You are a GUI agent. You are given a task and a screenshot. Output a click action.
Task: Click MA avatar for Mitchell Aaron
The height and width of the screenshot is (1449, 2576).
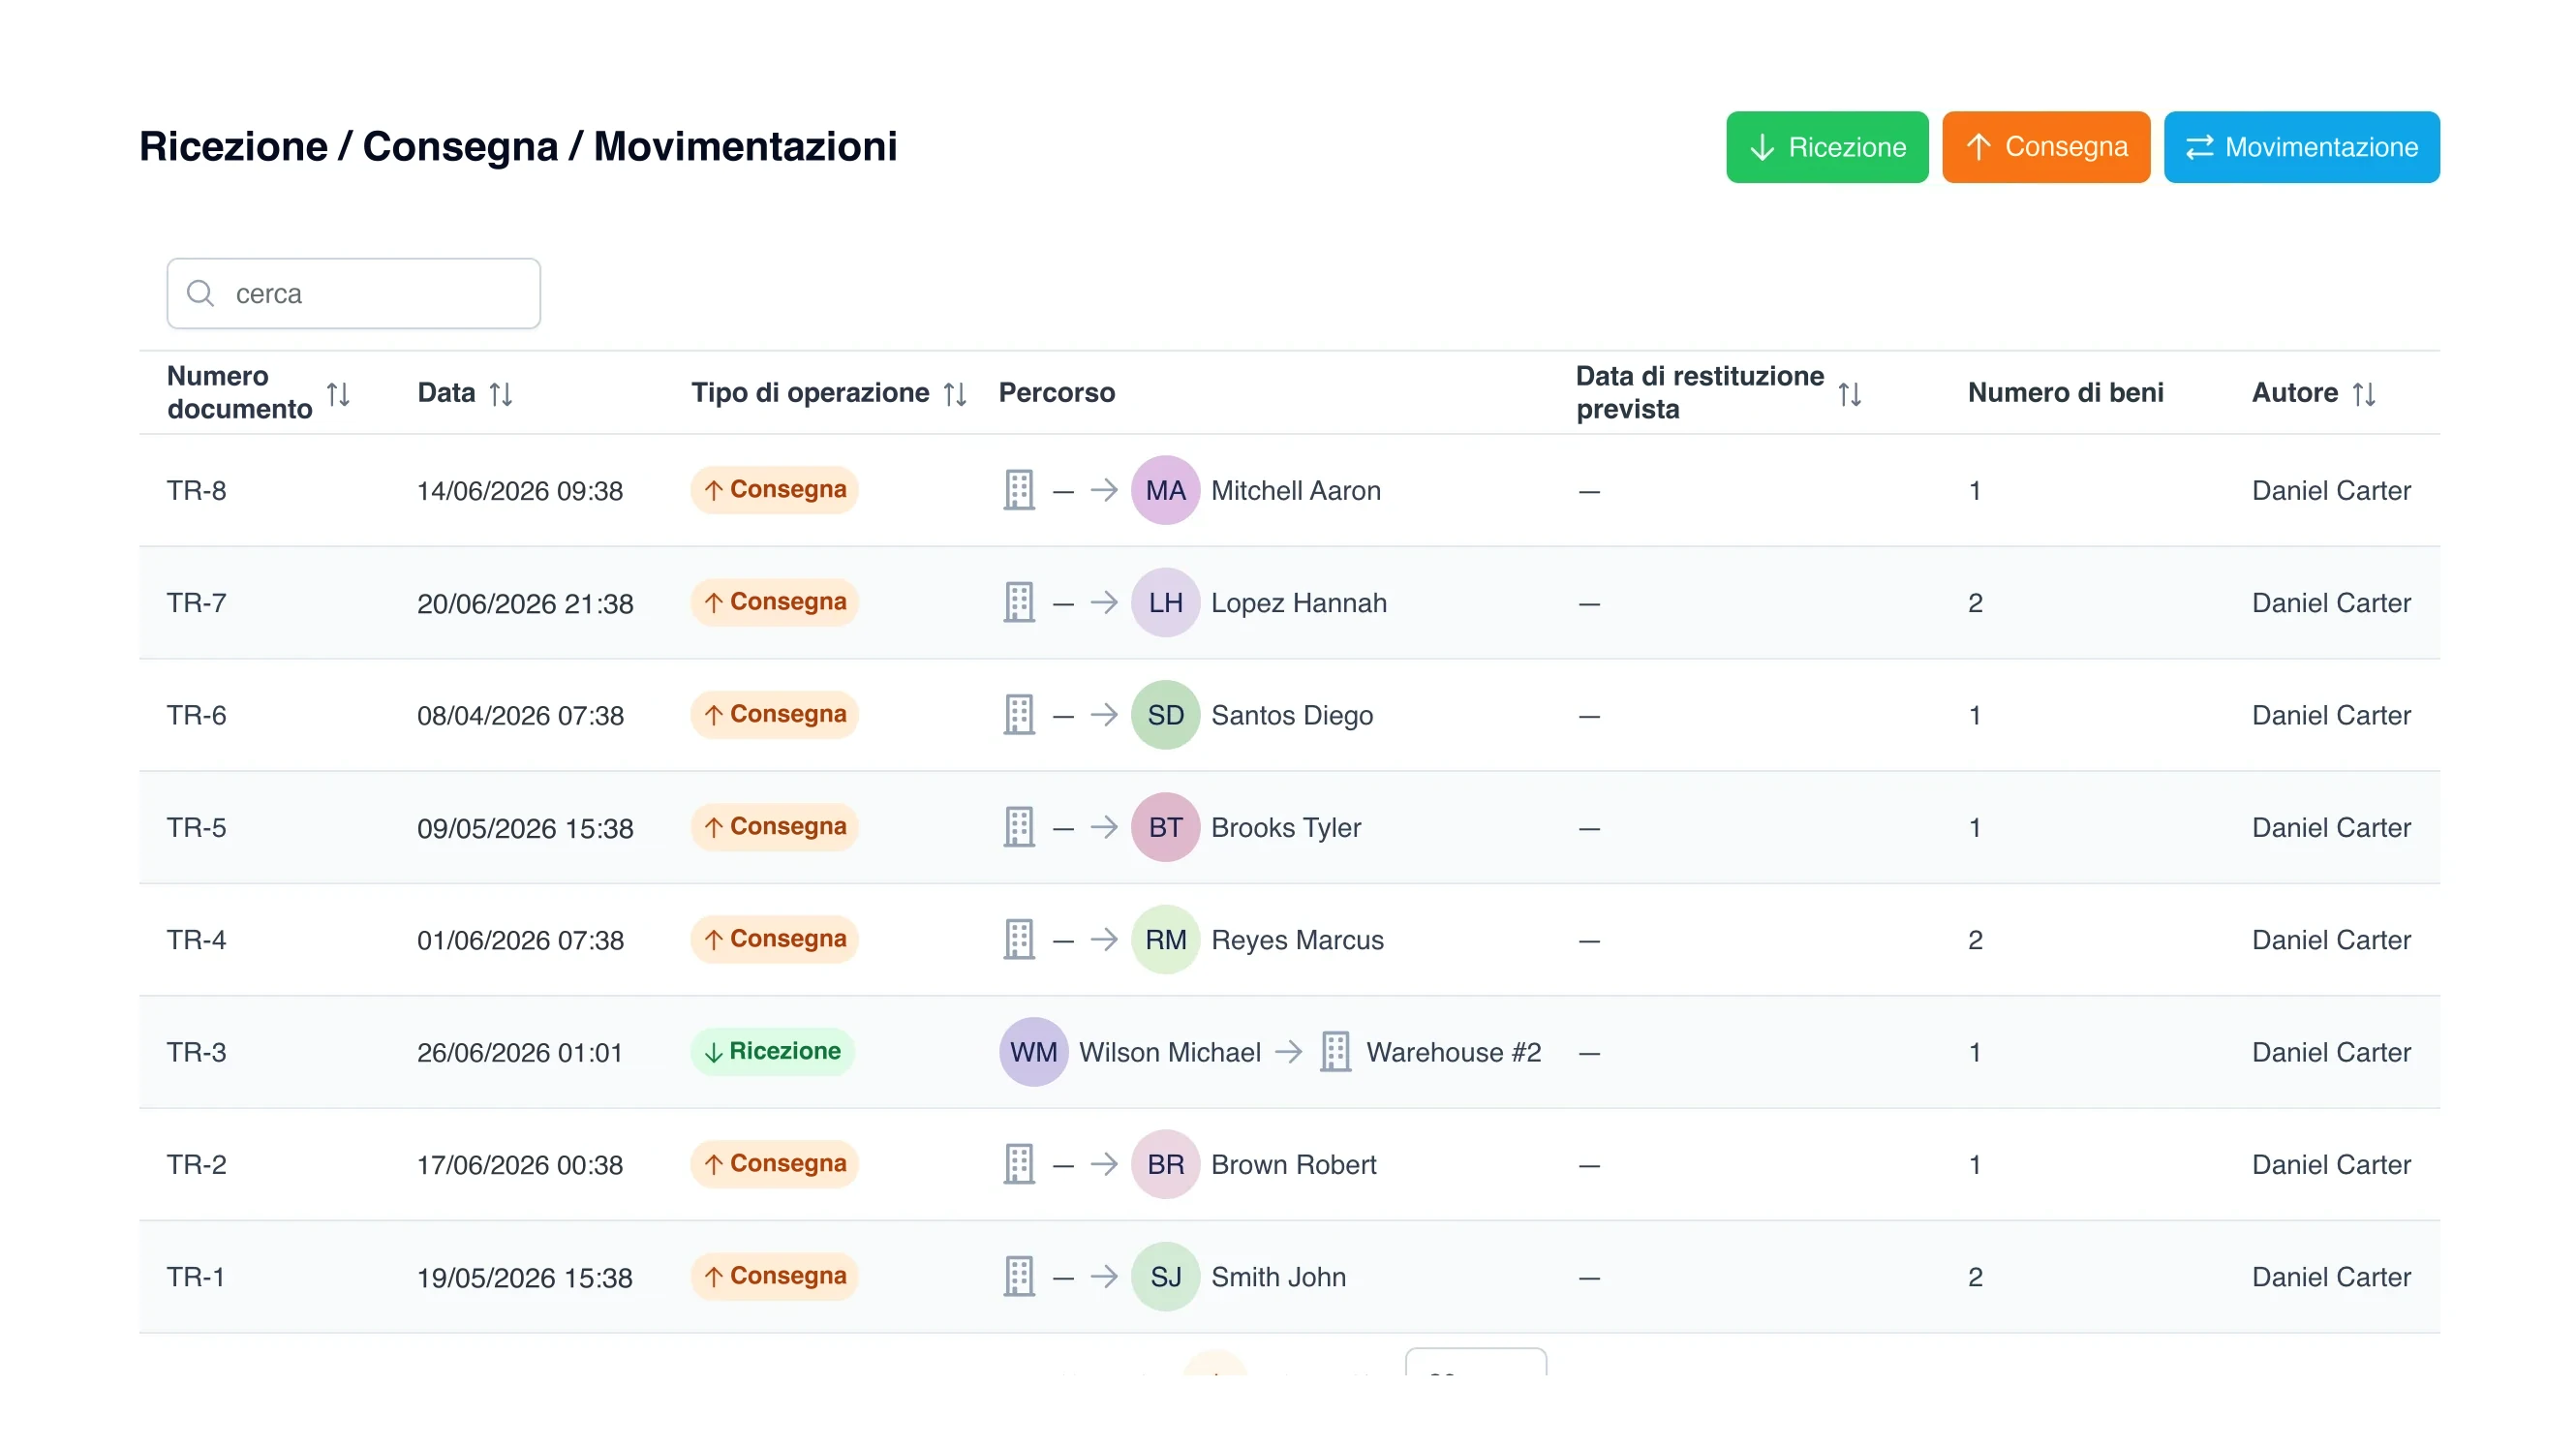pos(1165,490)
